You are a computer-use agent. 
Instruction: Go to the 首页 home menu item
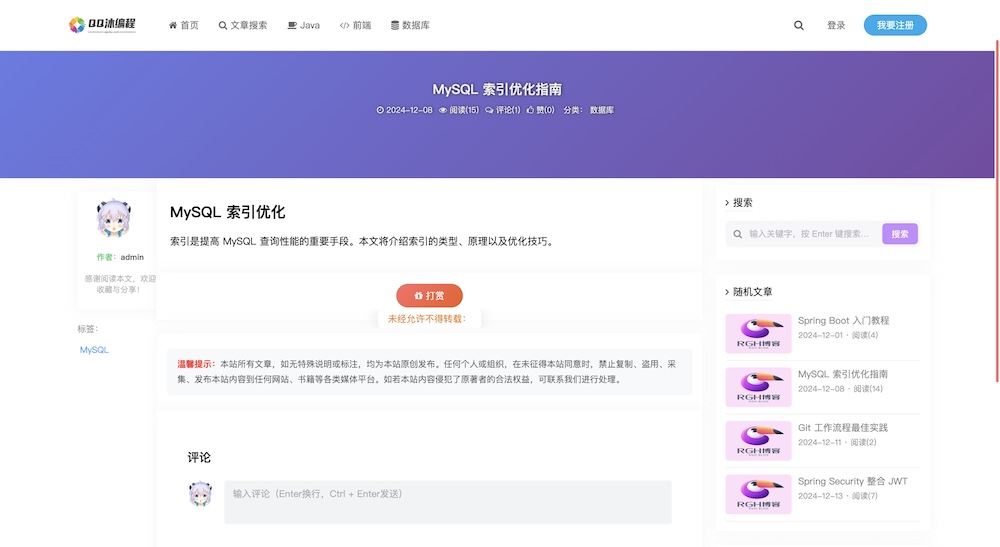pyautogui.click(x=184, y=26)
